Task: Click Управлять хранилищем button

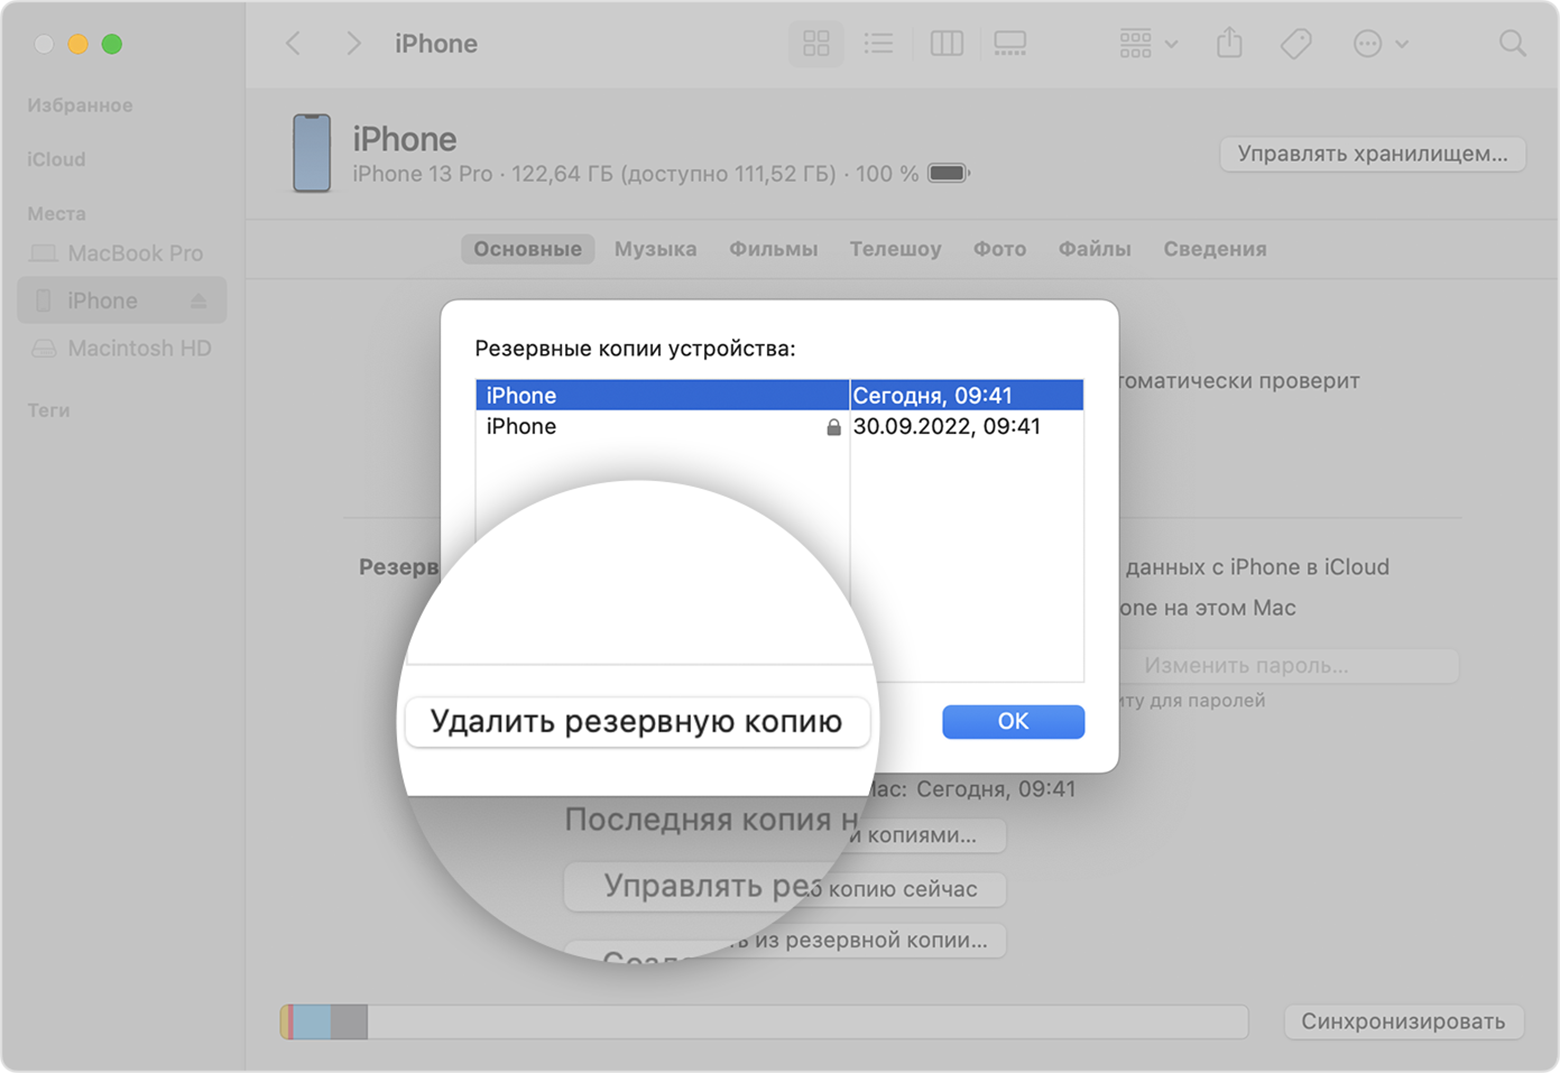Action: coord(1372,154)
